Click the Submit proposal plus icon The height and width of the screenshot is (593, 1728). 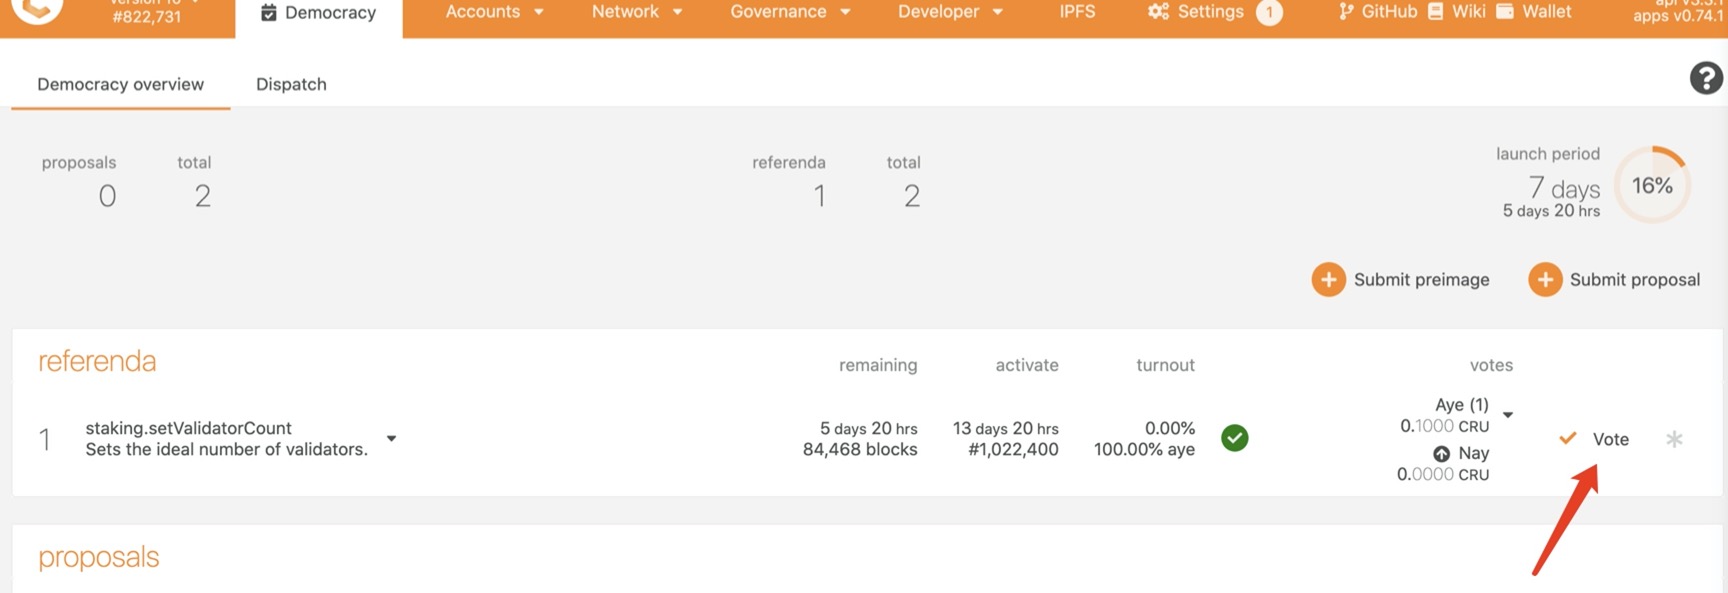coord(1545,280)
